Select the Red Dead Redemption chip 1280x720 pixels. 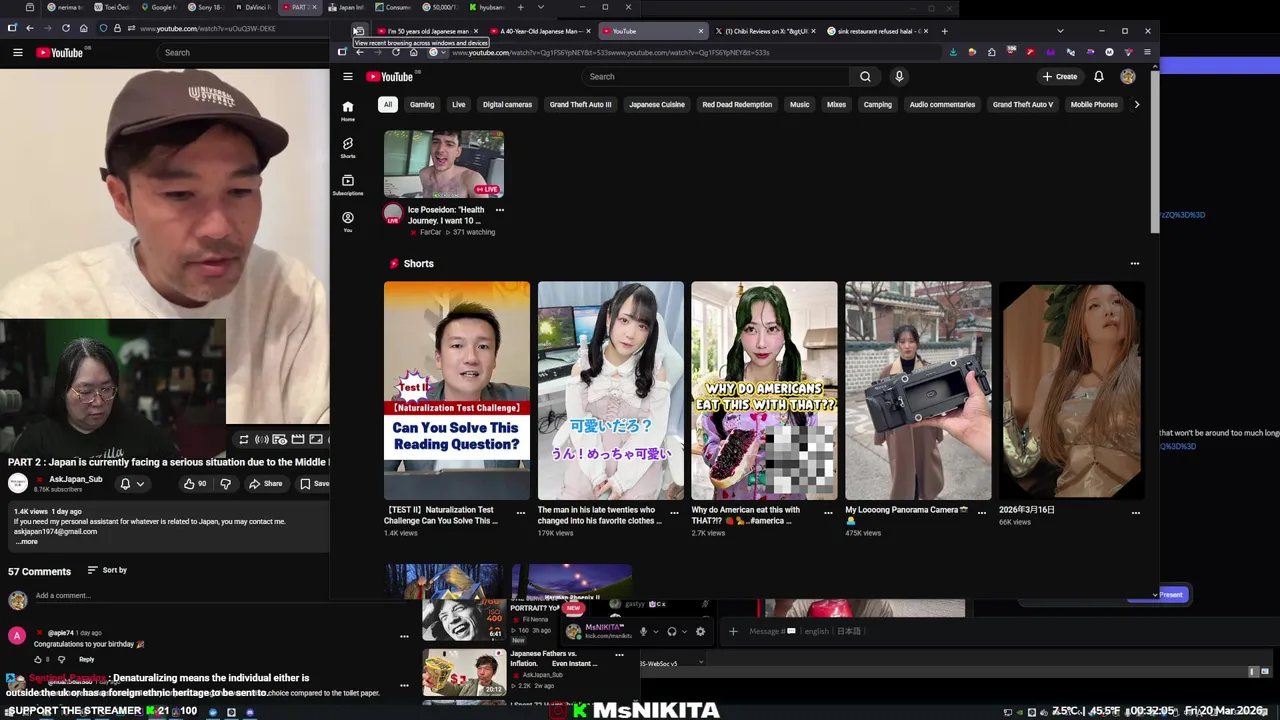click(737, 104)
